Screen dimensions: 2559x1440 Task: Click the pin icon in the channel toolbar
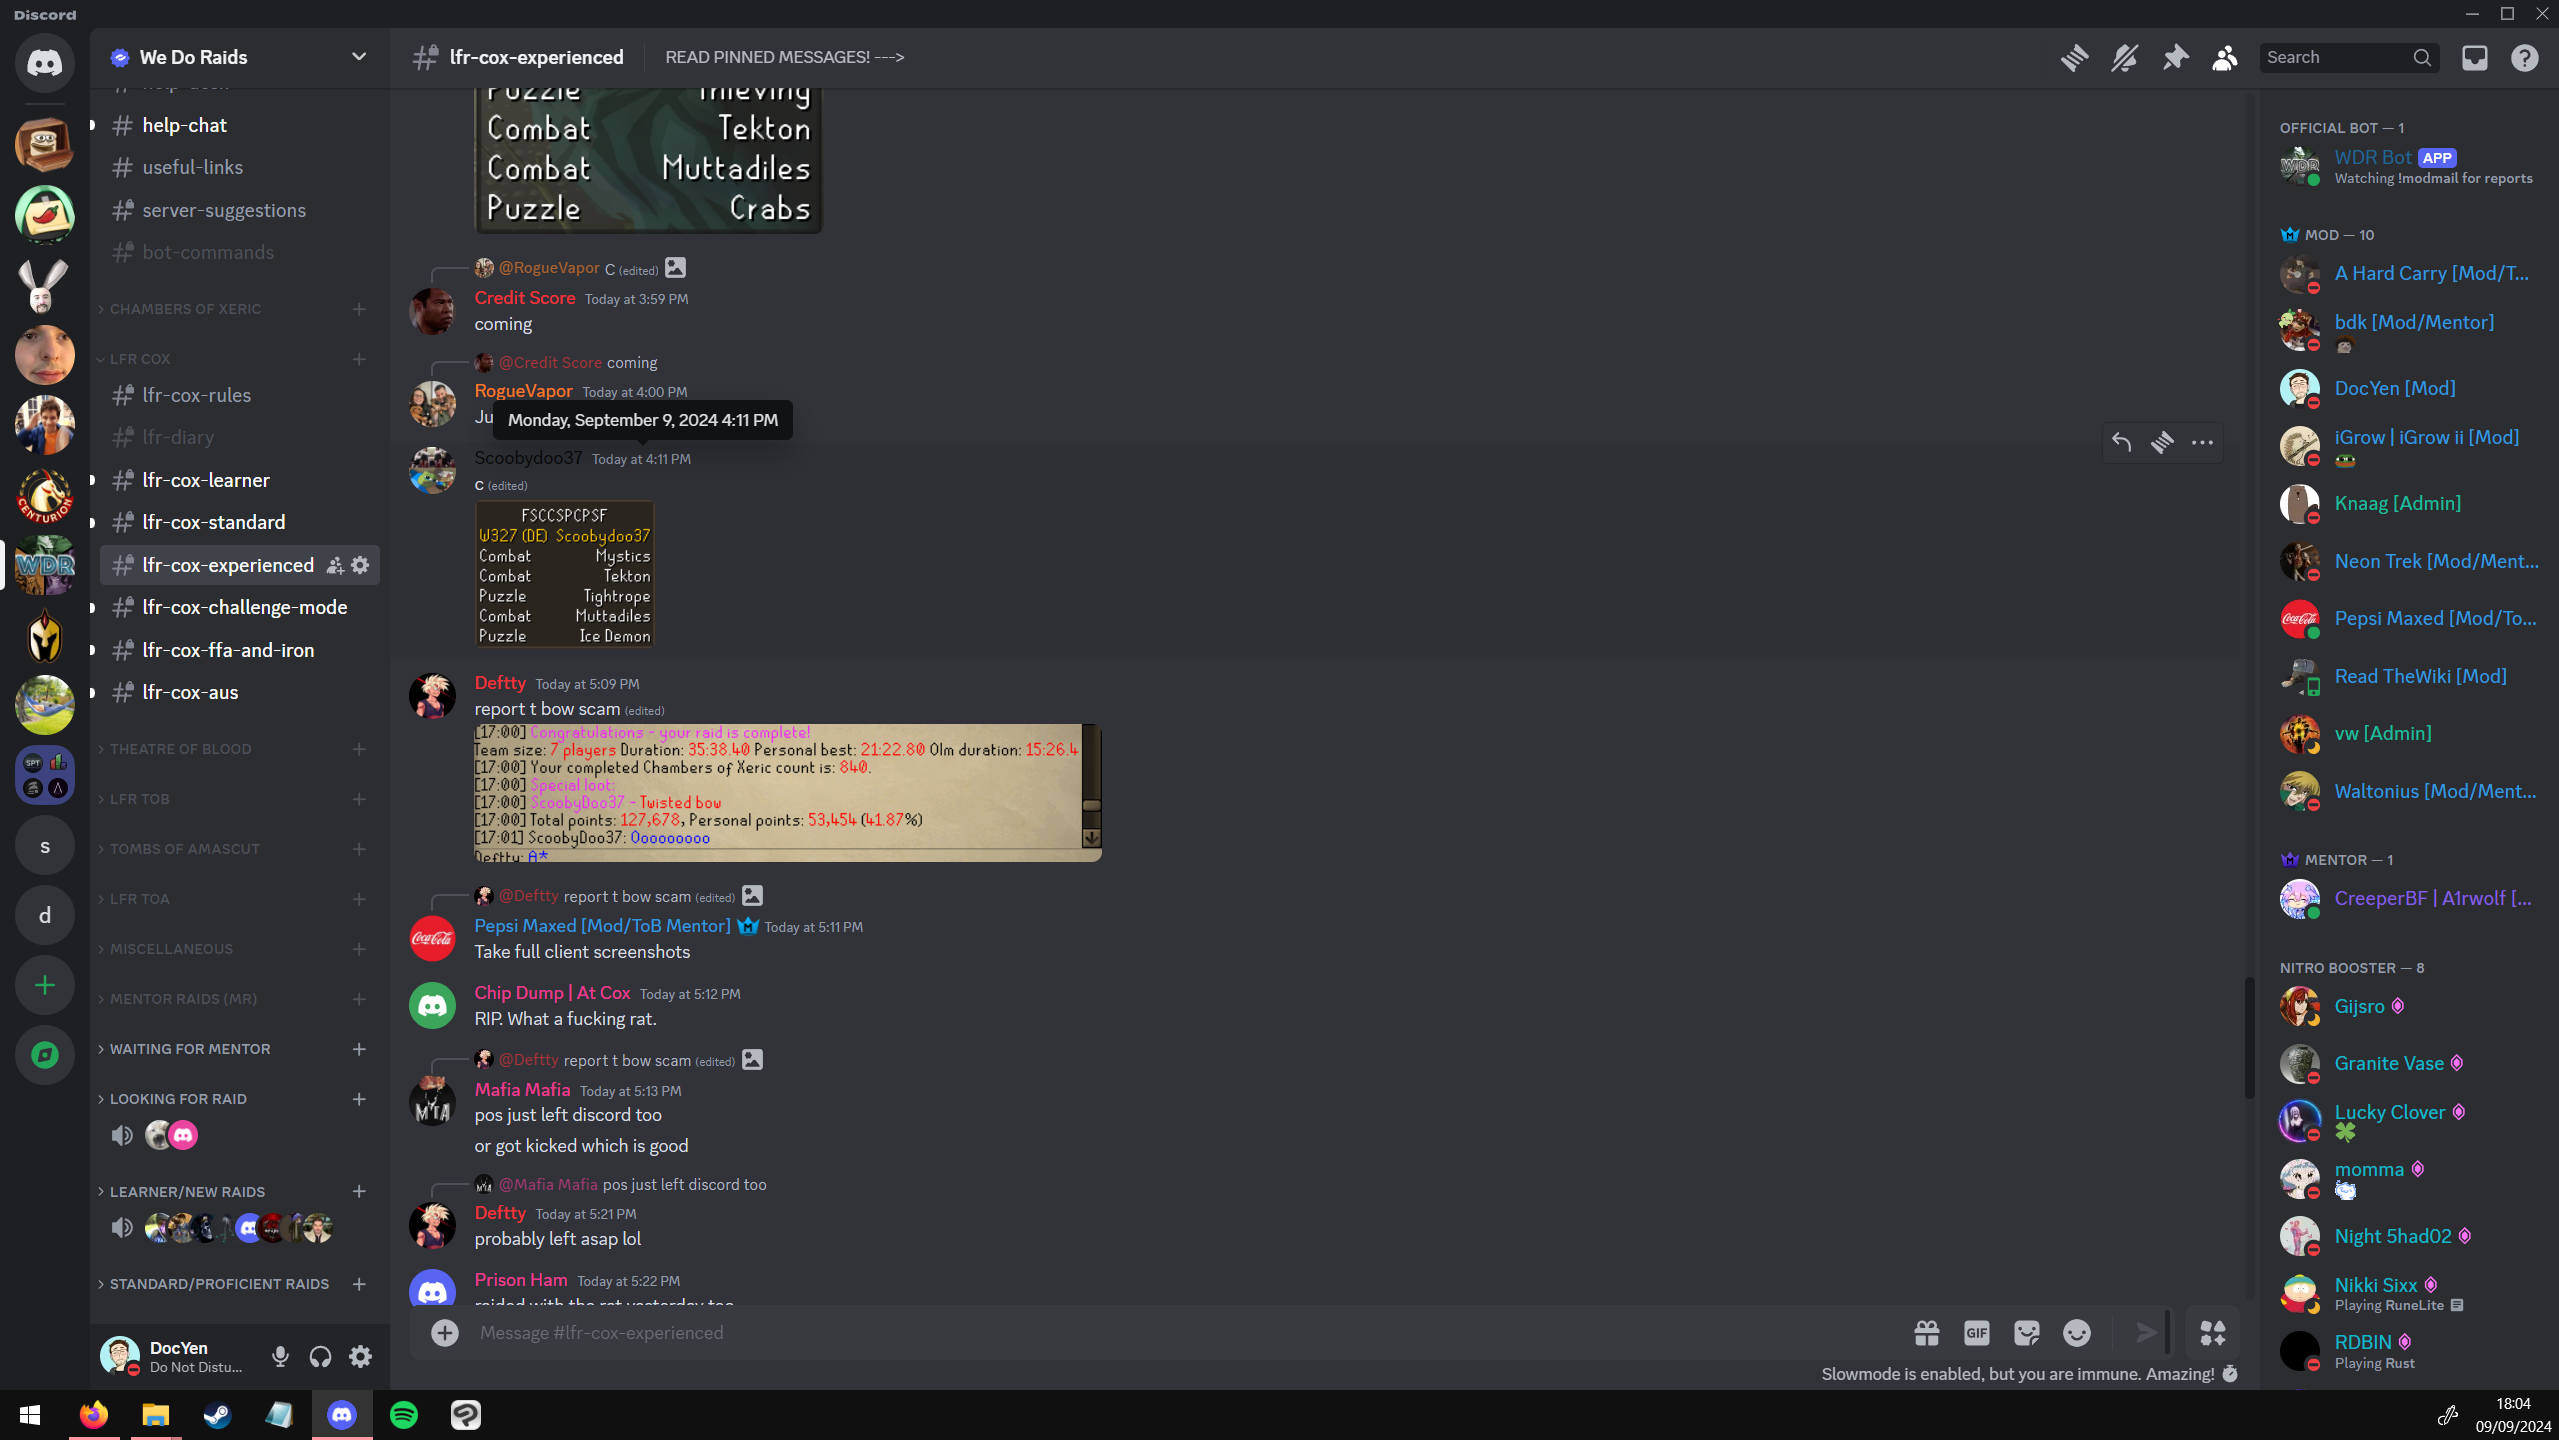(2174, 58)
